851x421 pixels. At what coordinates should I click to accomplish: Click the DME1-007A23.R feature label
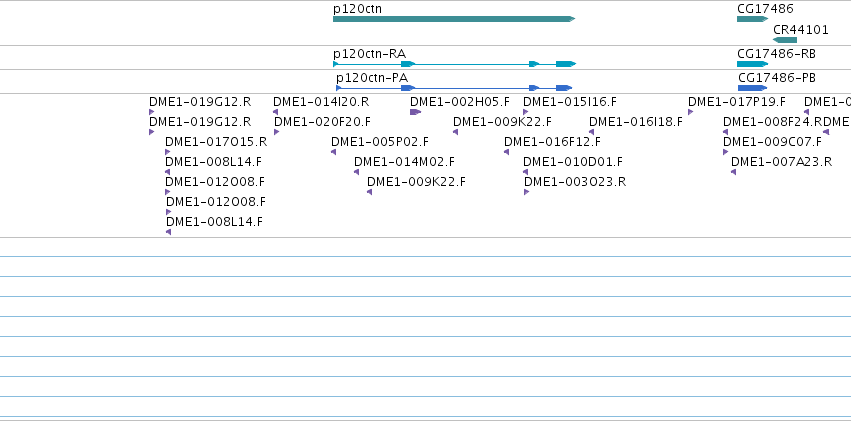click(782, 162)
